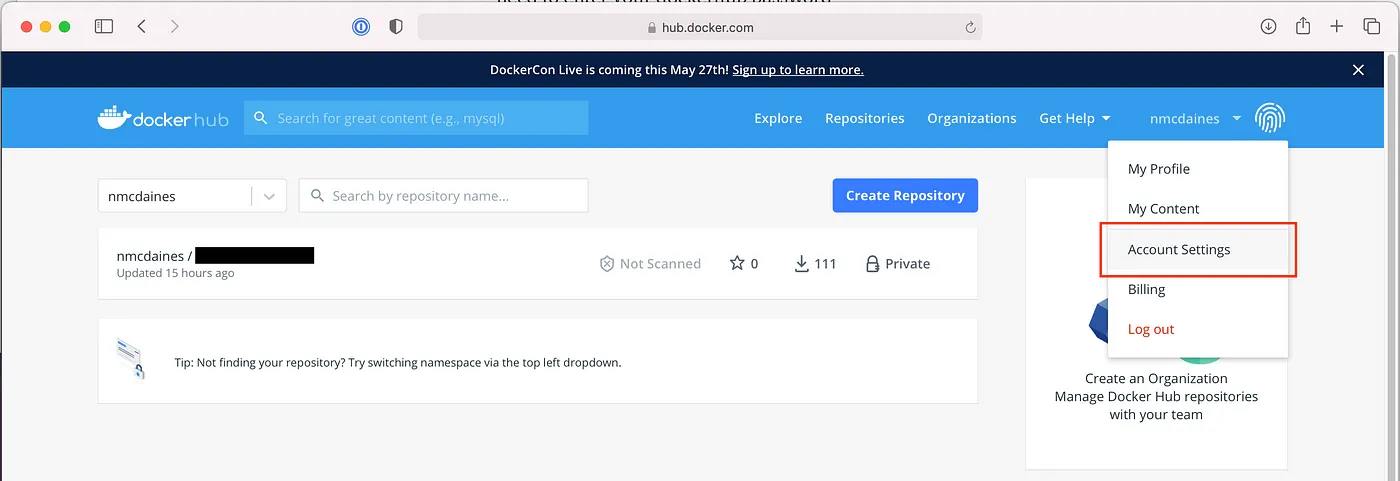Open Billing from the user menu
This screenshot has height=481, width=1400.
(1146, 289)
